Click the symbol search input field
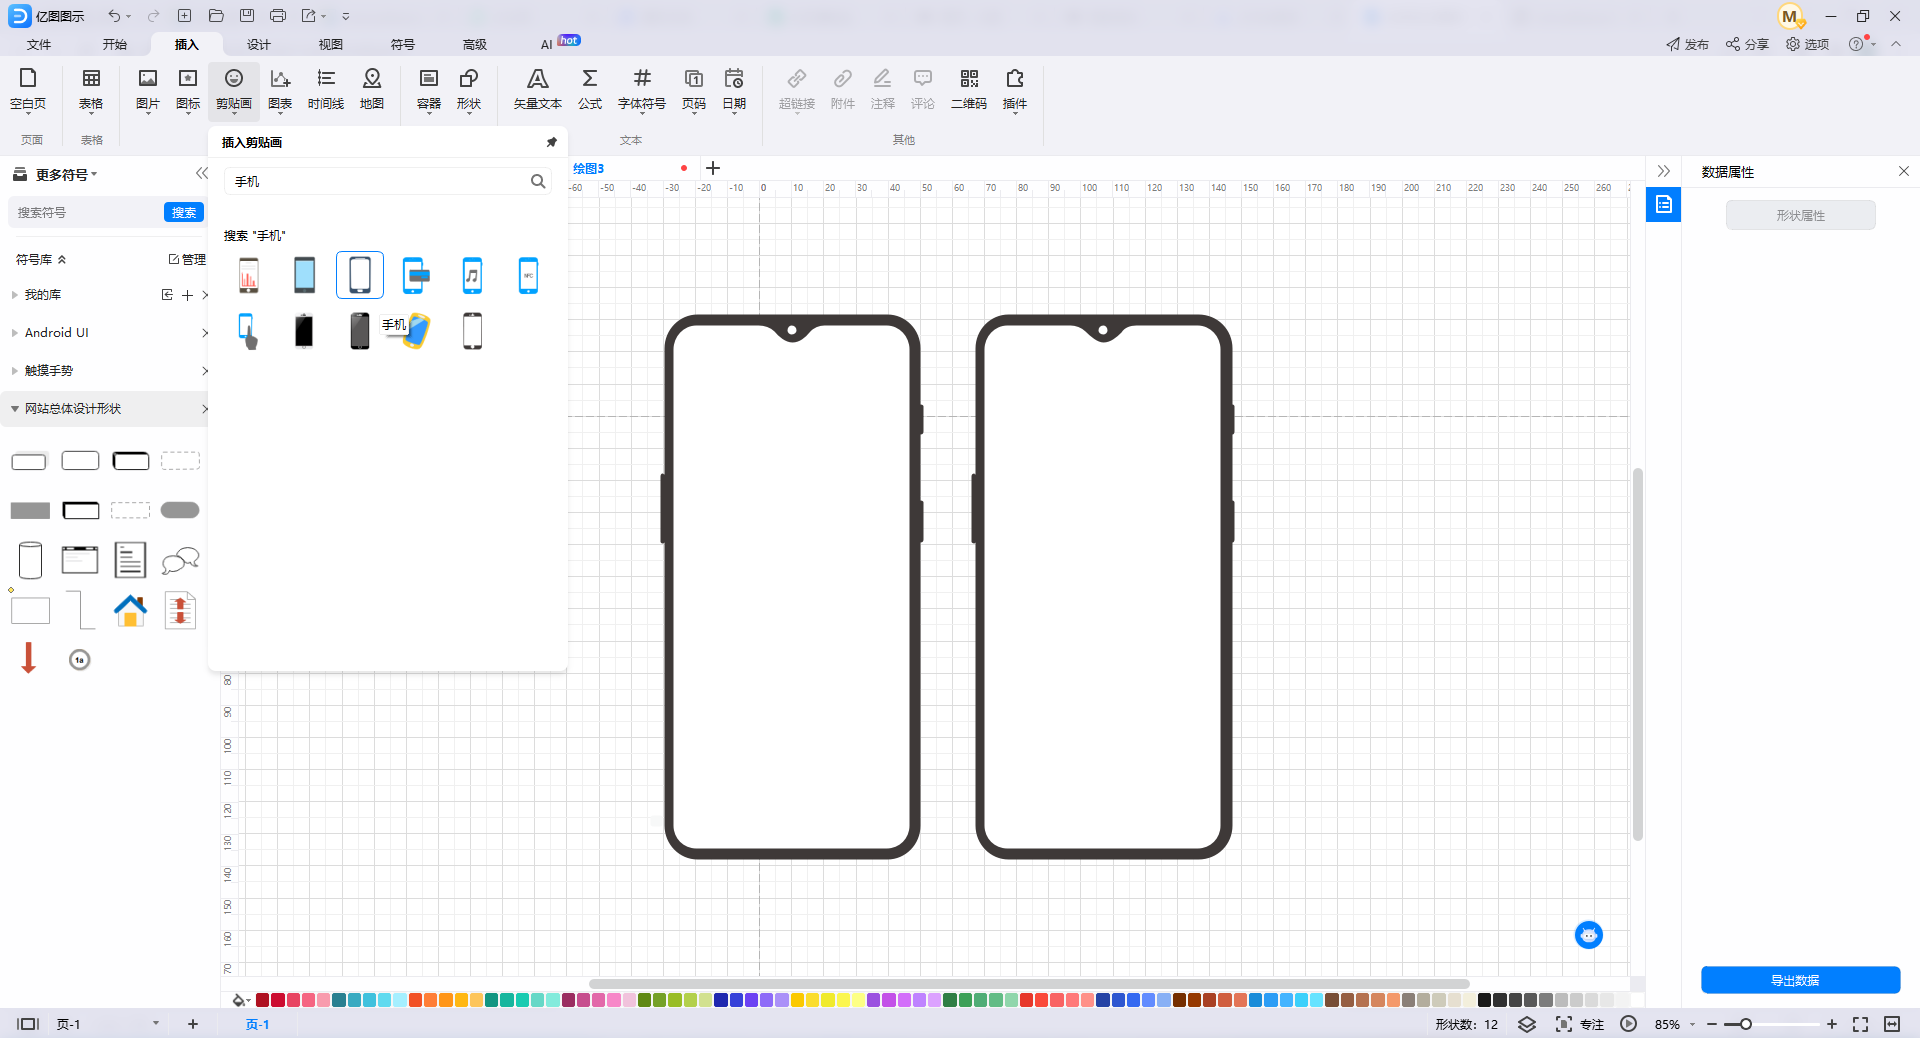 point(86,212)
